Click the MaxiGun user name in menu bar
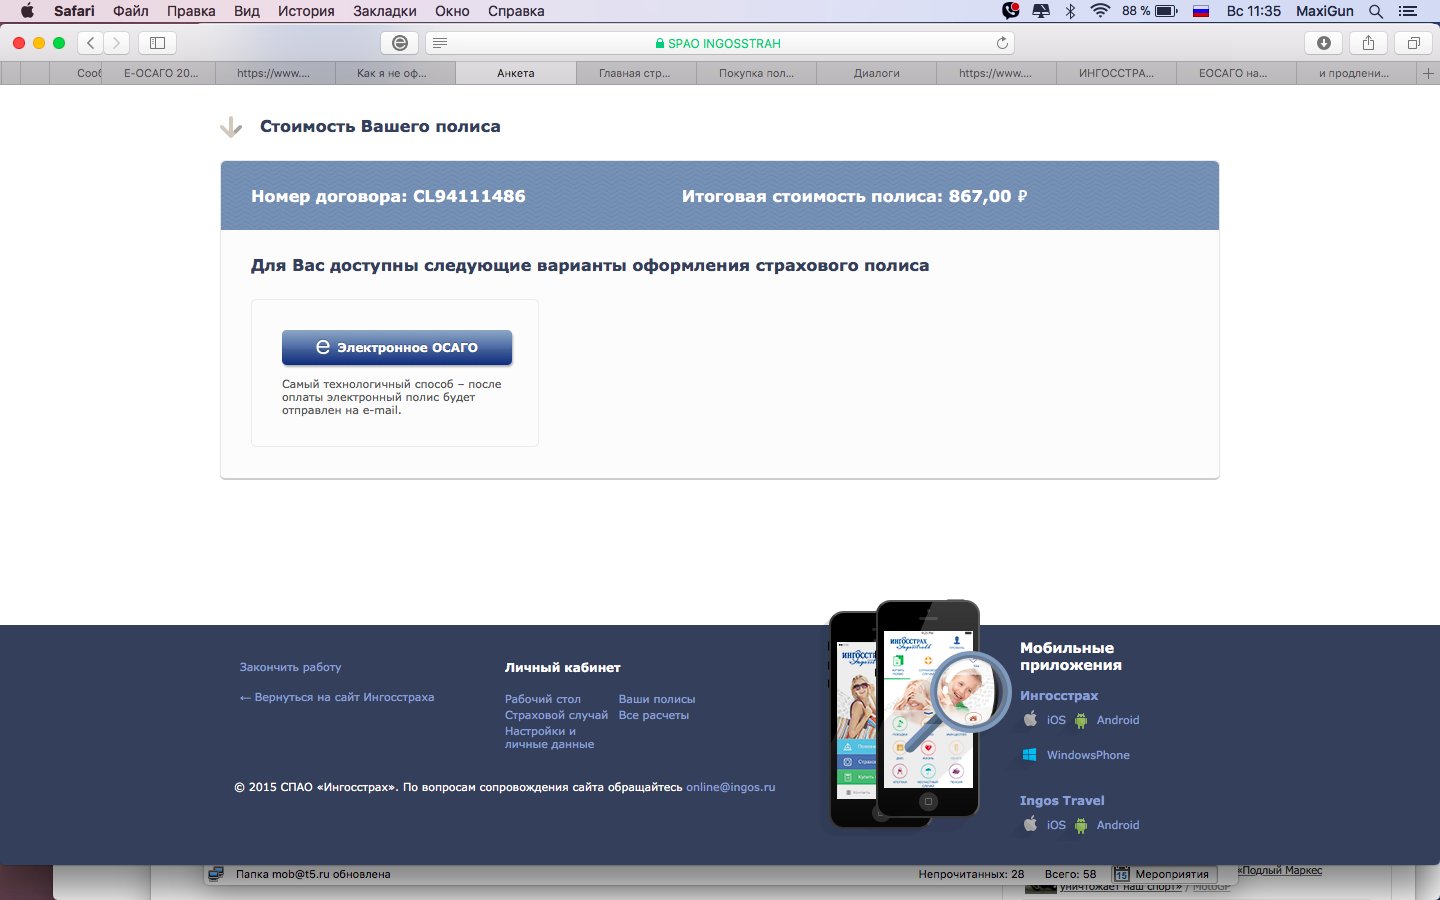1440x900 pixels. tap(1325, 11)
